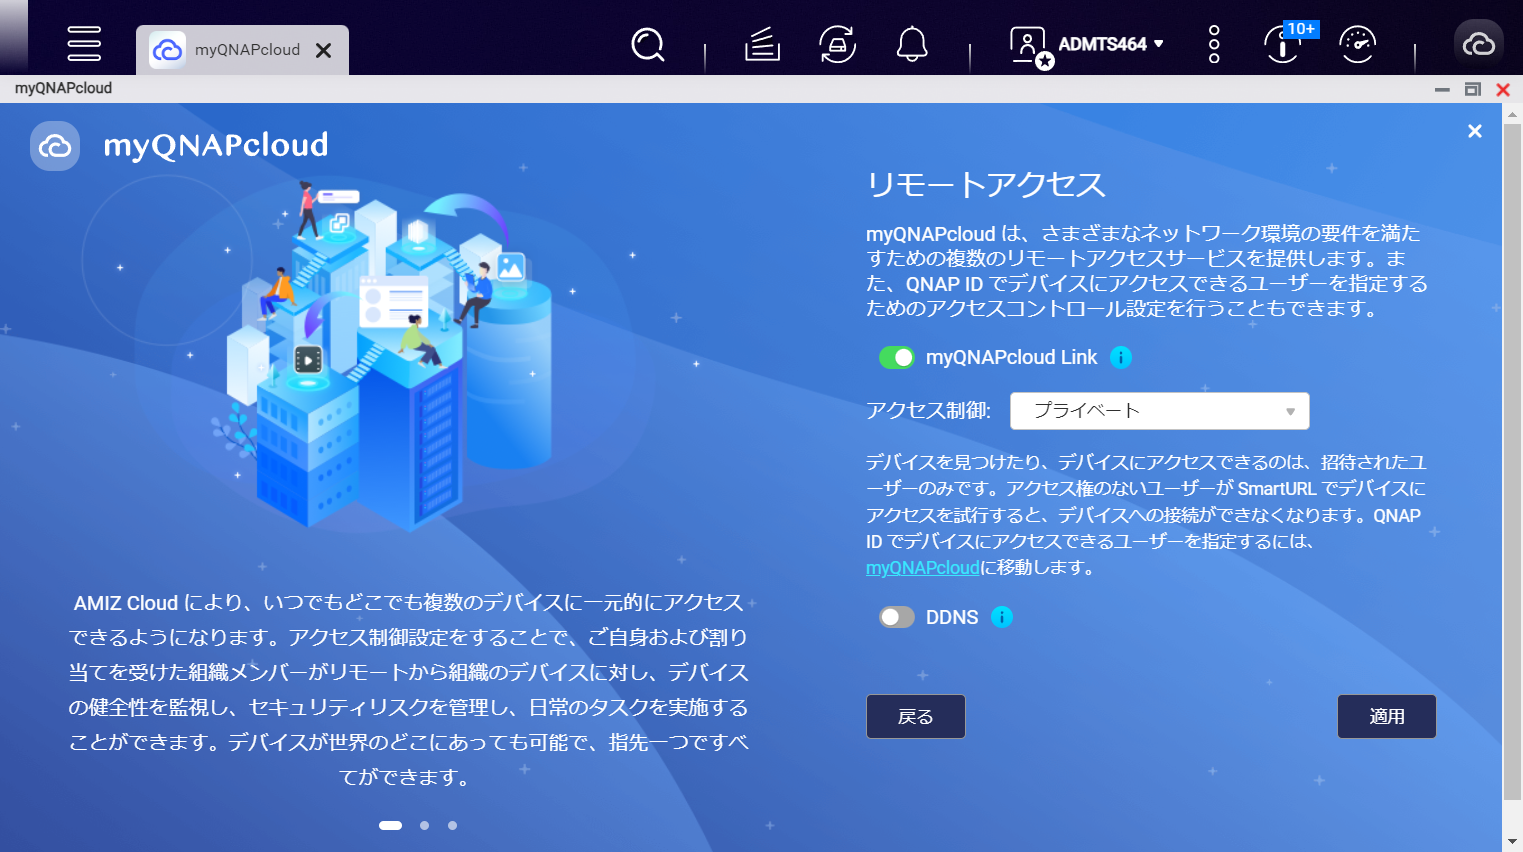The width and height of the screenshot is (1523, 852).
Task: Click the cloud icon in top-right corner
Action: click(x=1478, y=44)
